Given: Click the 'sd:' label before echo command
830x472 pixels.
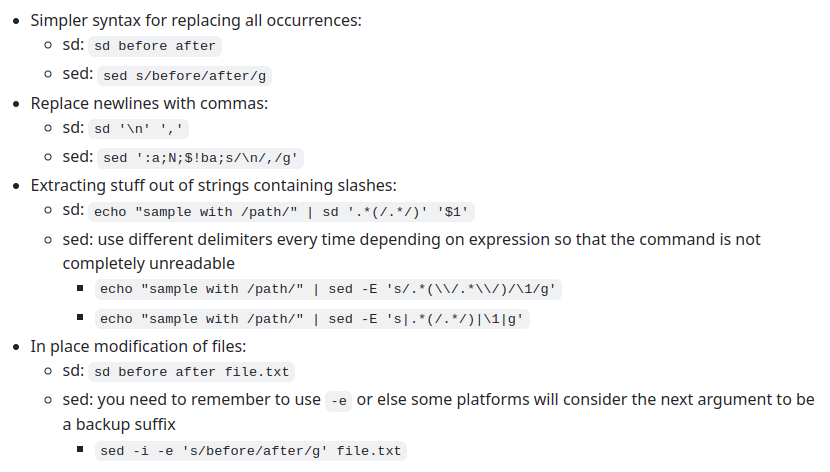Looking at the screenshot, I should [73, 210].
